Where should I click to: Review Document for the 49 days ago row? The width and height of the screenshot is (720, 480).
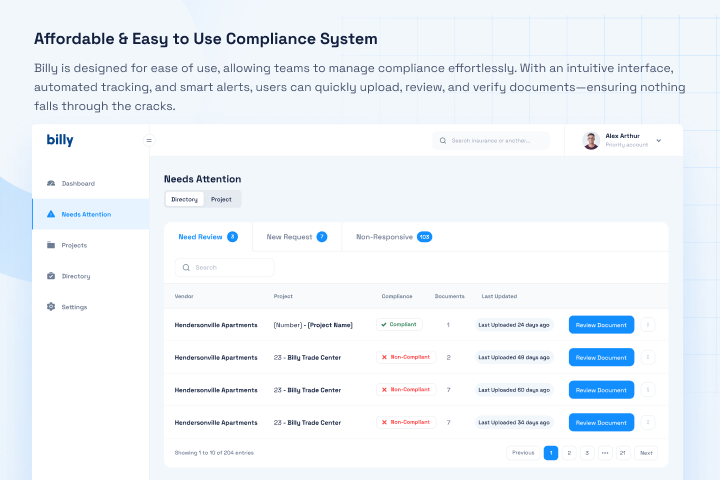(601, 357)
